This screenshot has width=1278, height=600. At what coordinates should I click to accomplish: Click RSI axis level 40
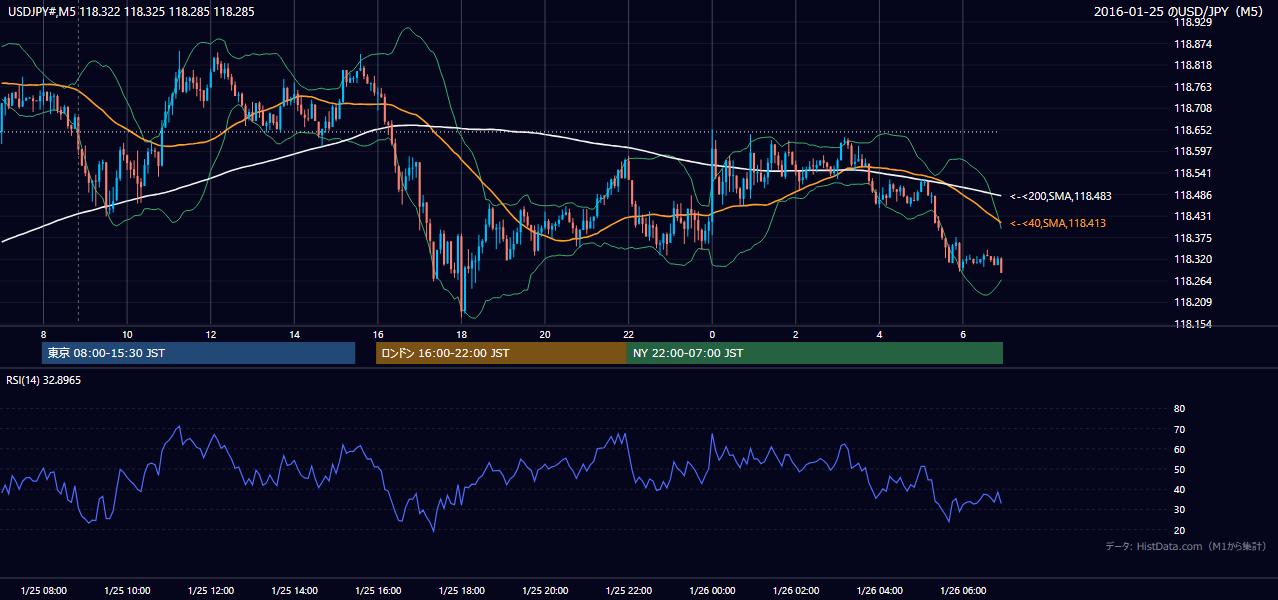click(1179, 489)
